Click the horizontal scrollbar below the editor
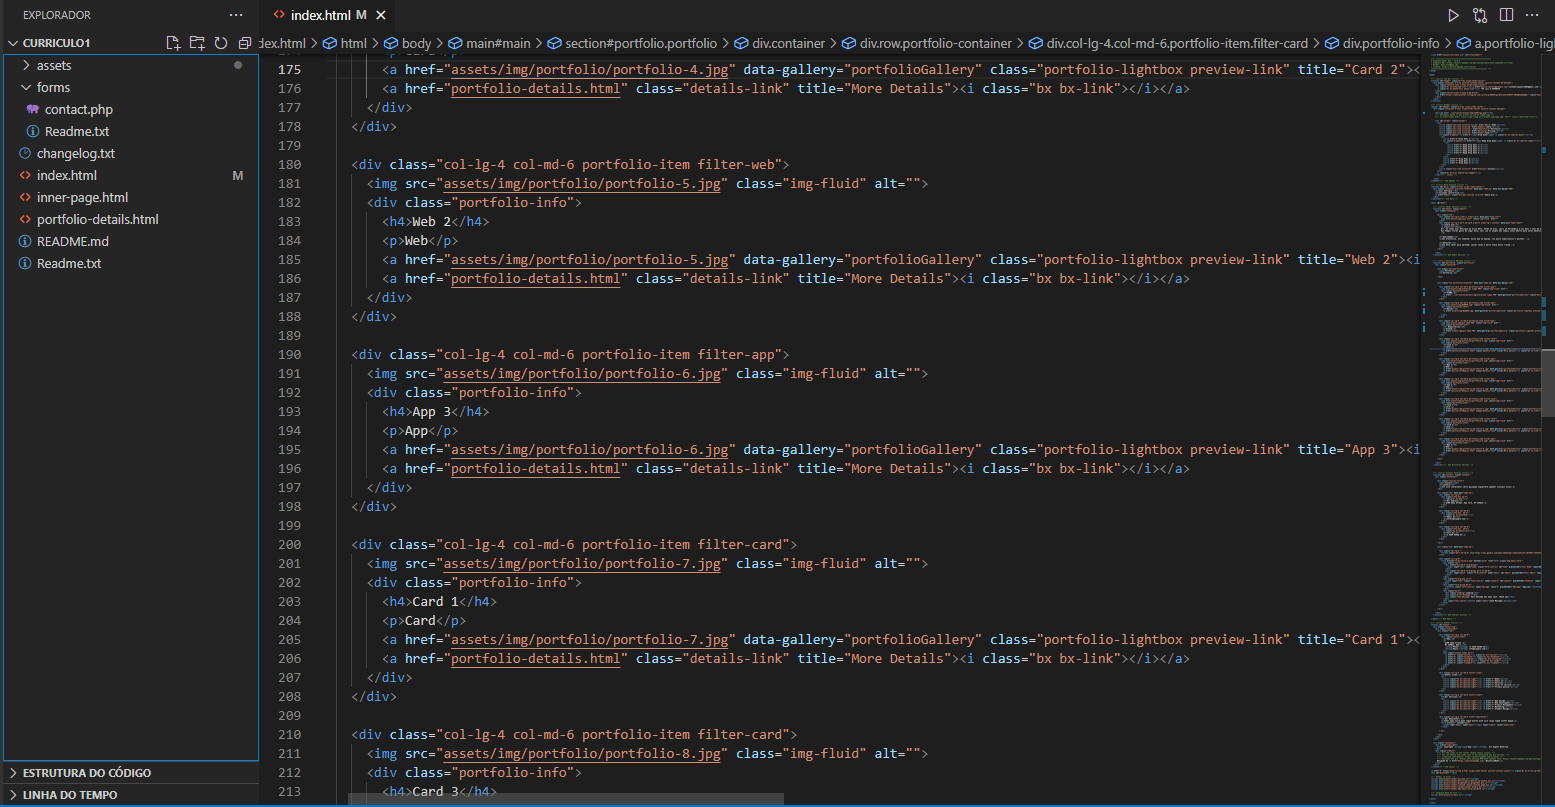 click(x=566, y=799)
